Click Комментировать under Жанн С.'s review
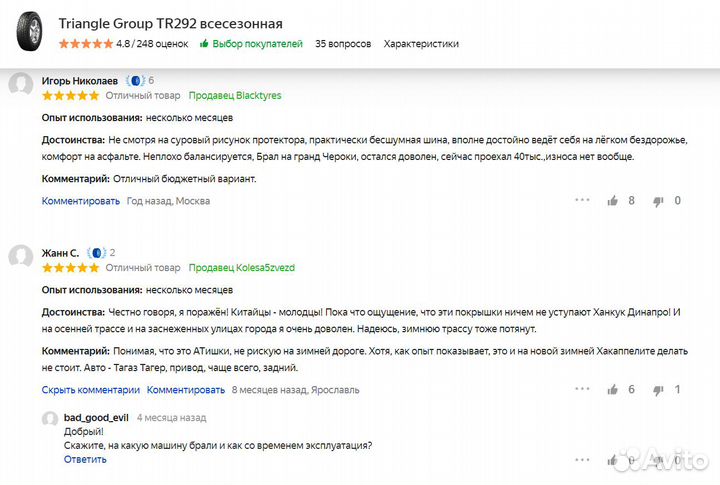Image resolution: width=720 pixels, height=485 pixels. [x=185, y=390]
